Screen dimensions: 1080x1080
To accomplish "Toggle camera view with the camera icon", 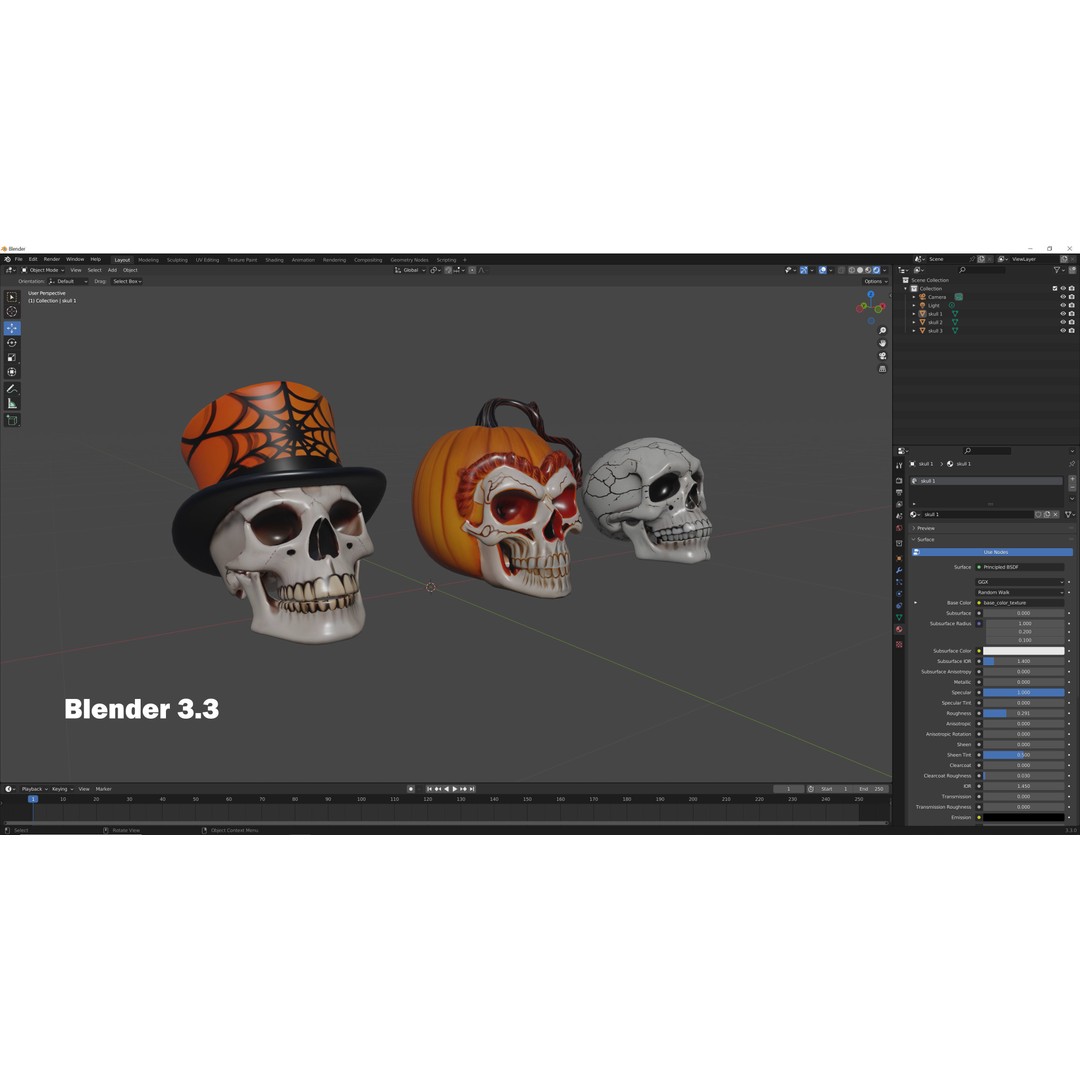I will 882,356.
